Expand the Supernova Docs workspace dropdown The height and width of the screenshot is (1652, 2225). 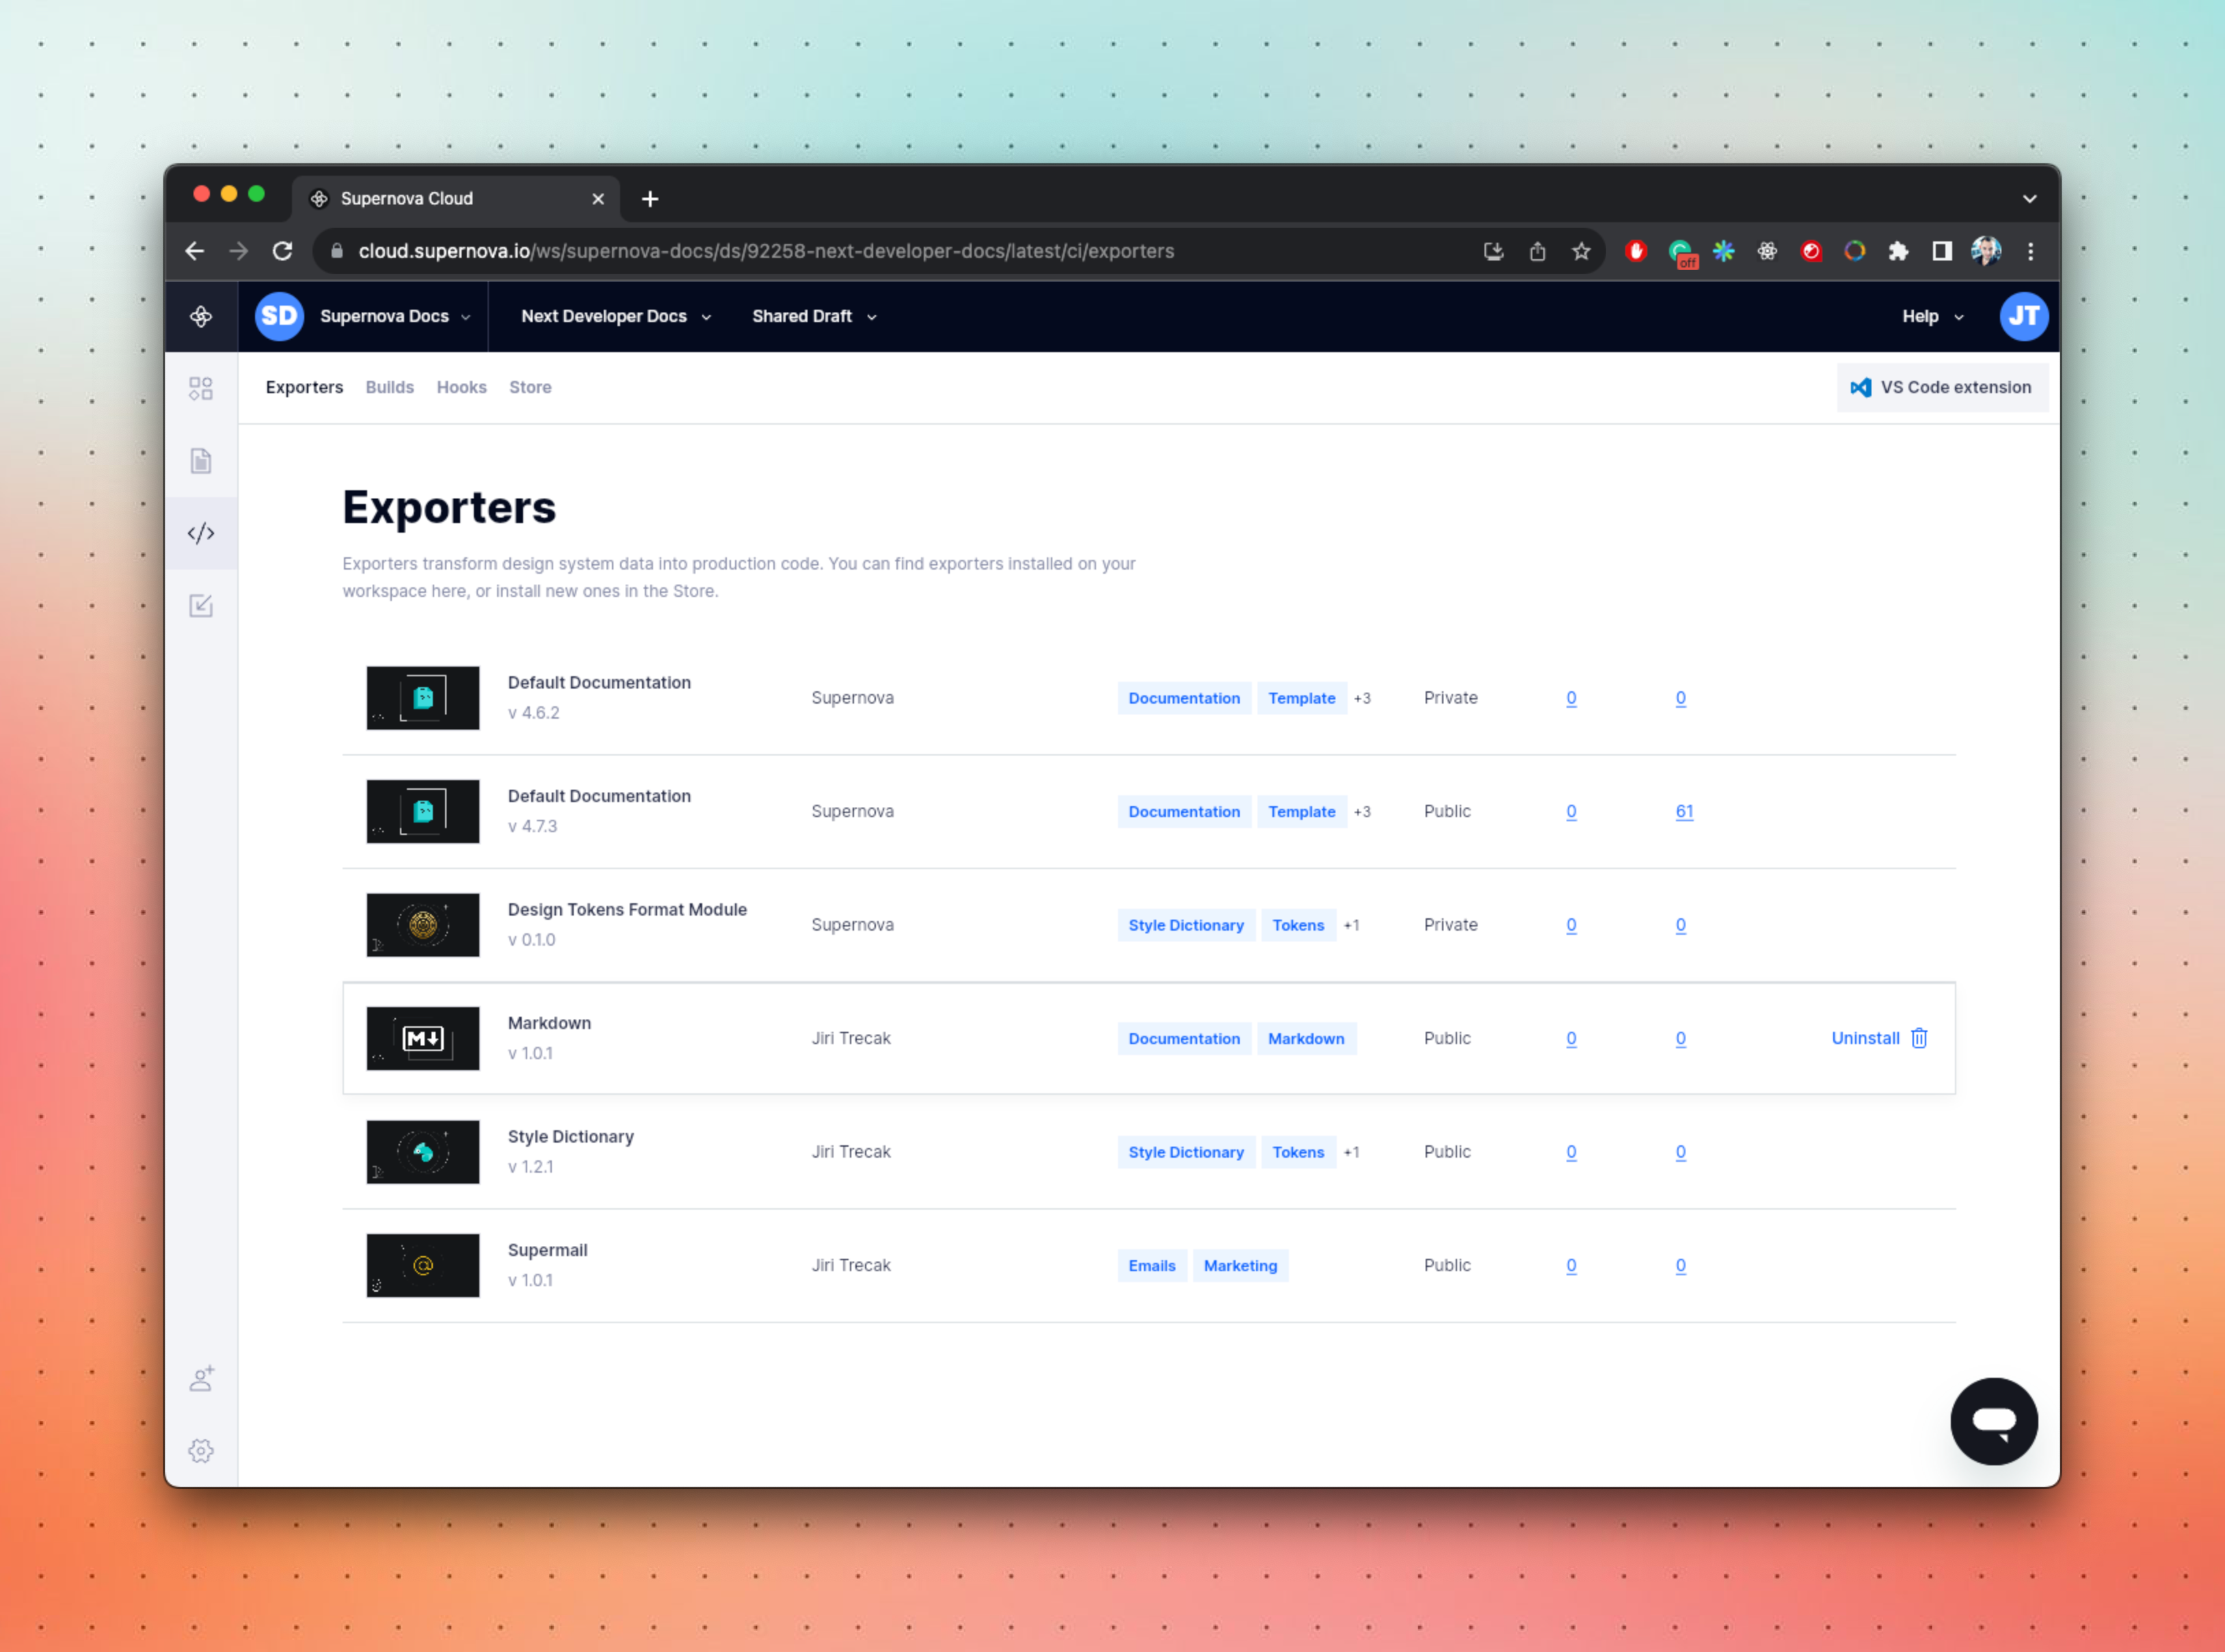click(x=395, y=316)
